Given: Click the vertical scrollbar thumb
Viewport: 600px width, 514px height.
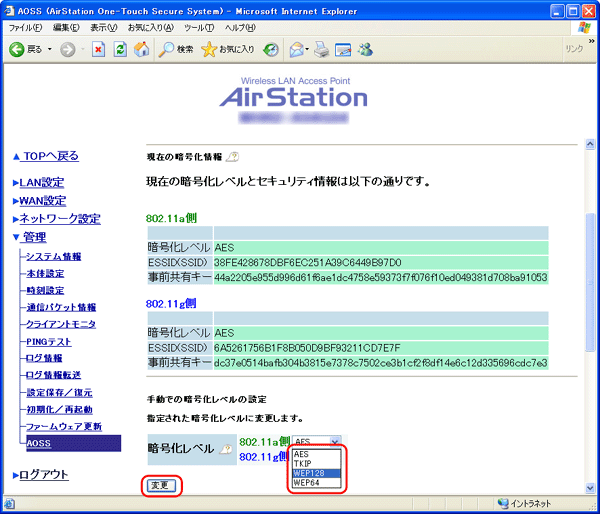Looking at the screenshot, I should point(590,282).
